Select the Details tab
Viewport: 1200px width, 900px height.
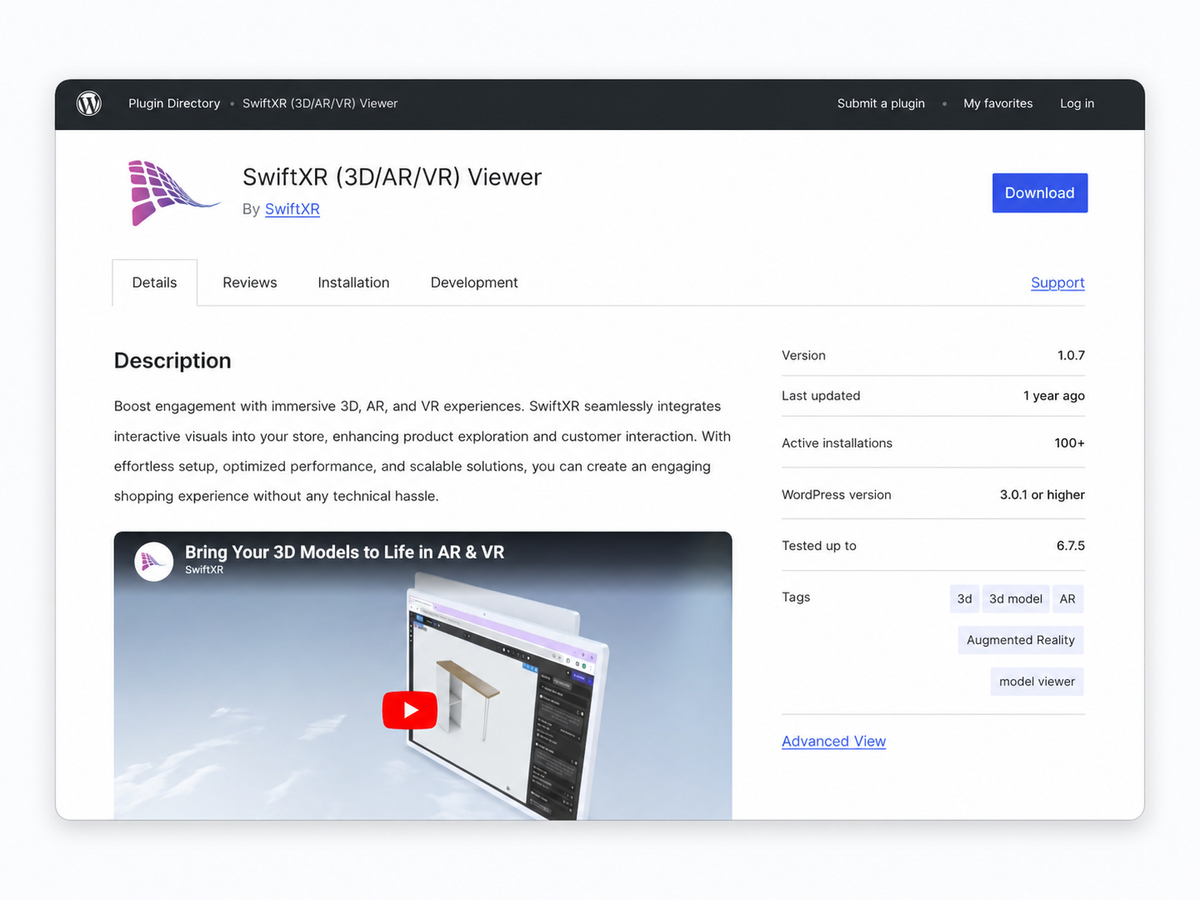(155, 282)
